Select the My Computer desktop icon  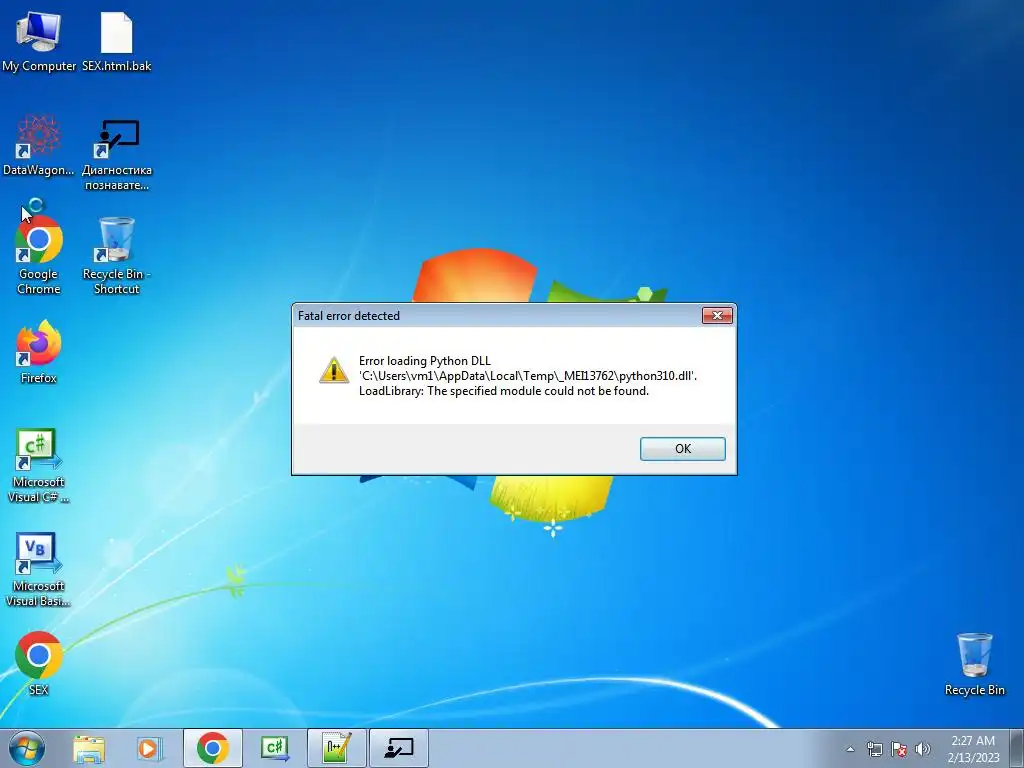(39, 41)
